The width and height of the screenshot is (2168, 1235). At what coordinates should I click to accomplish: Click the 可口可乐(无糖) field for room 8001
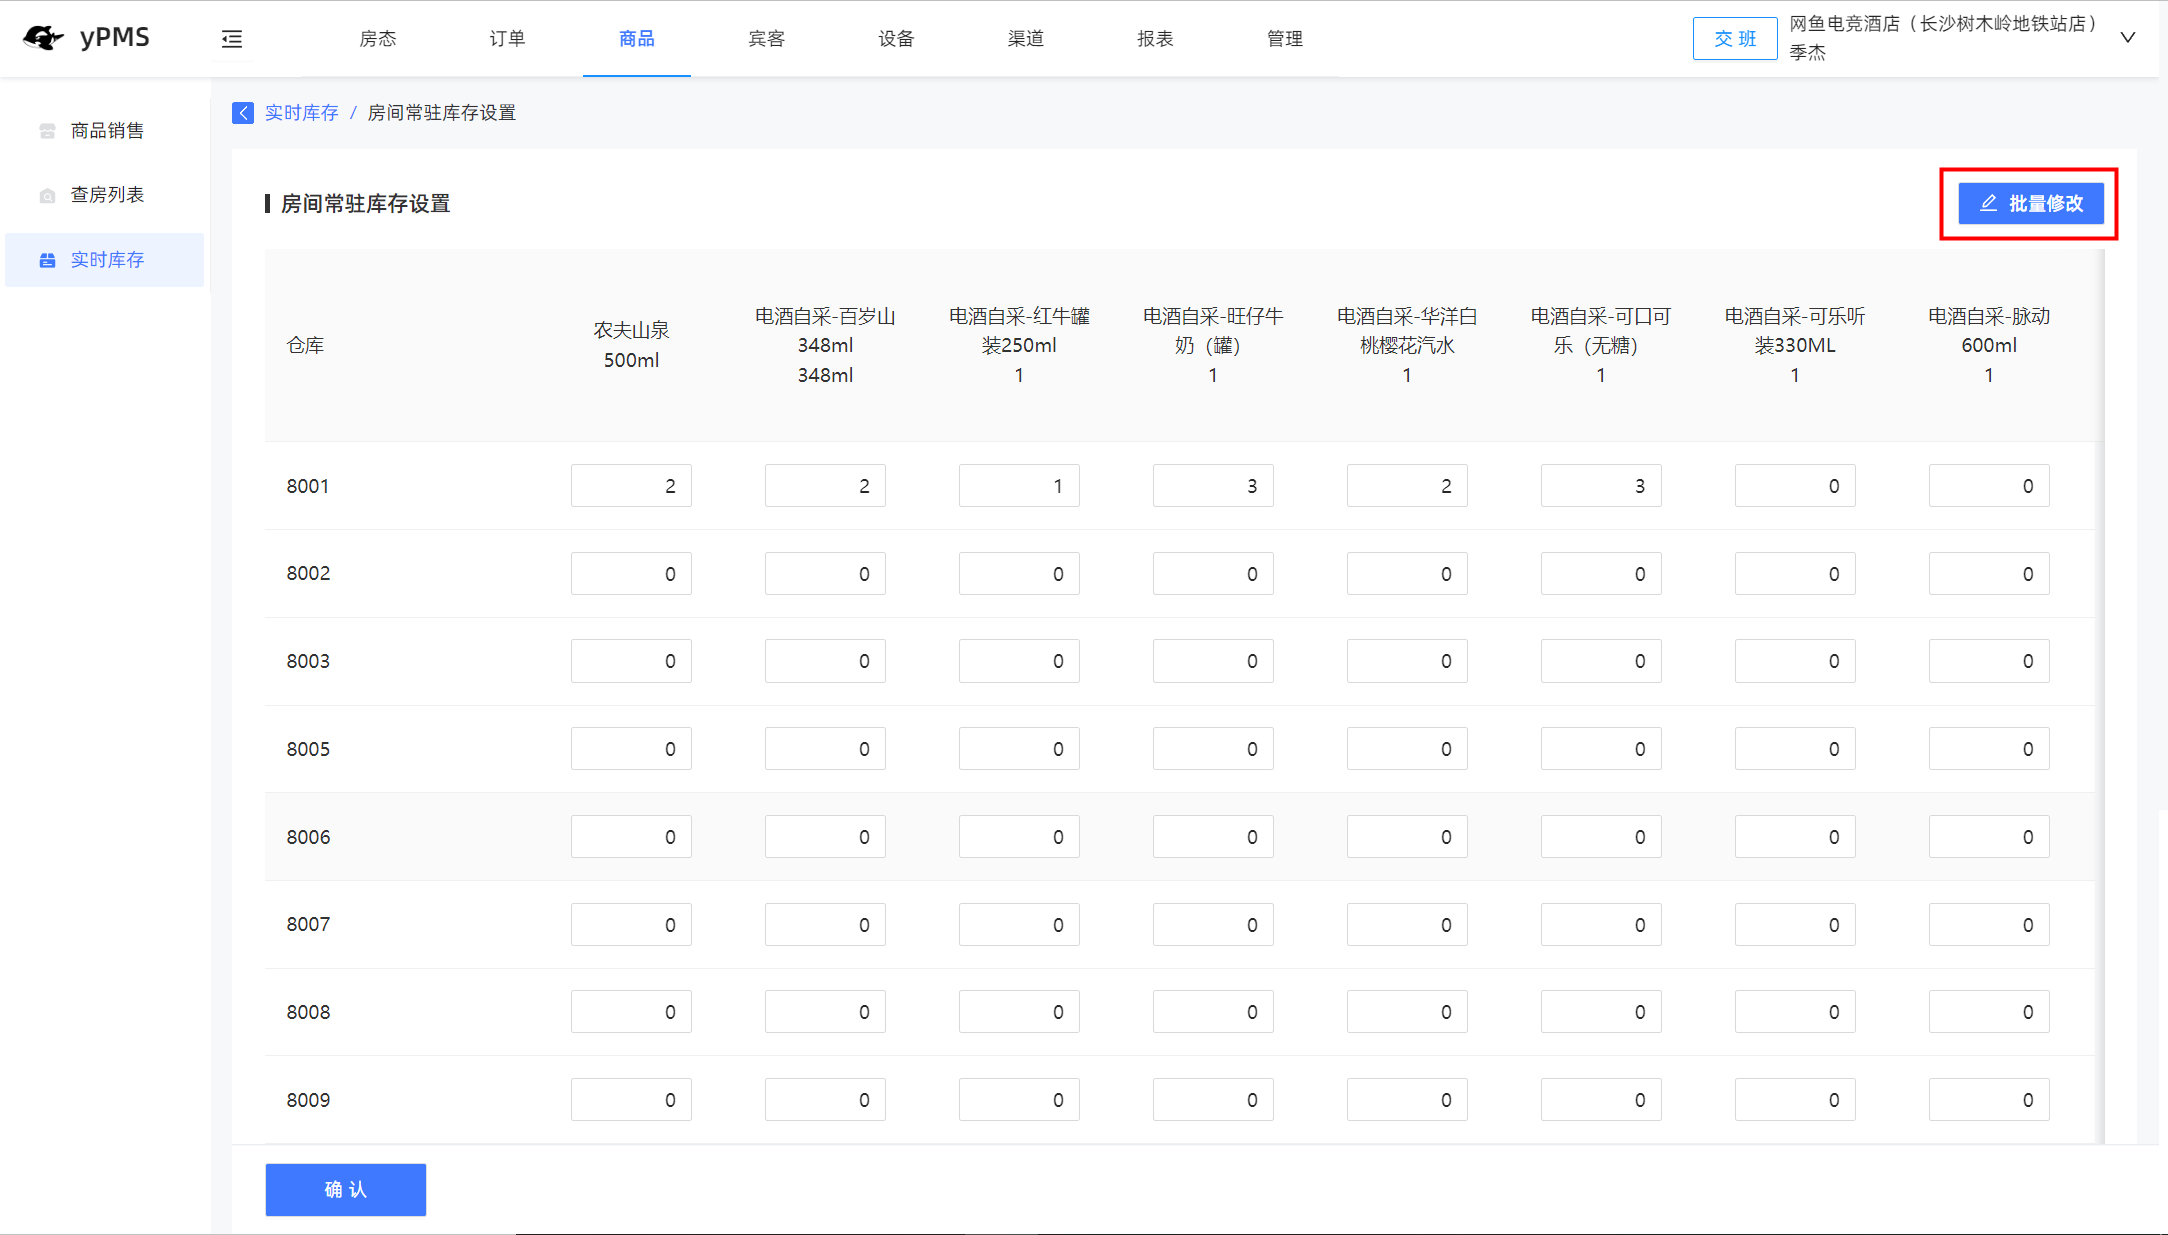[1601, 486]
